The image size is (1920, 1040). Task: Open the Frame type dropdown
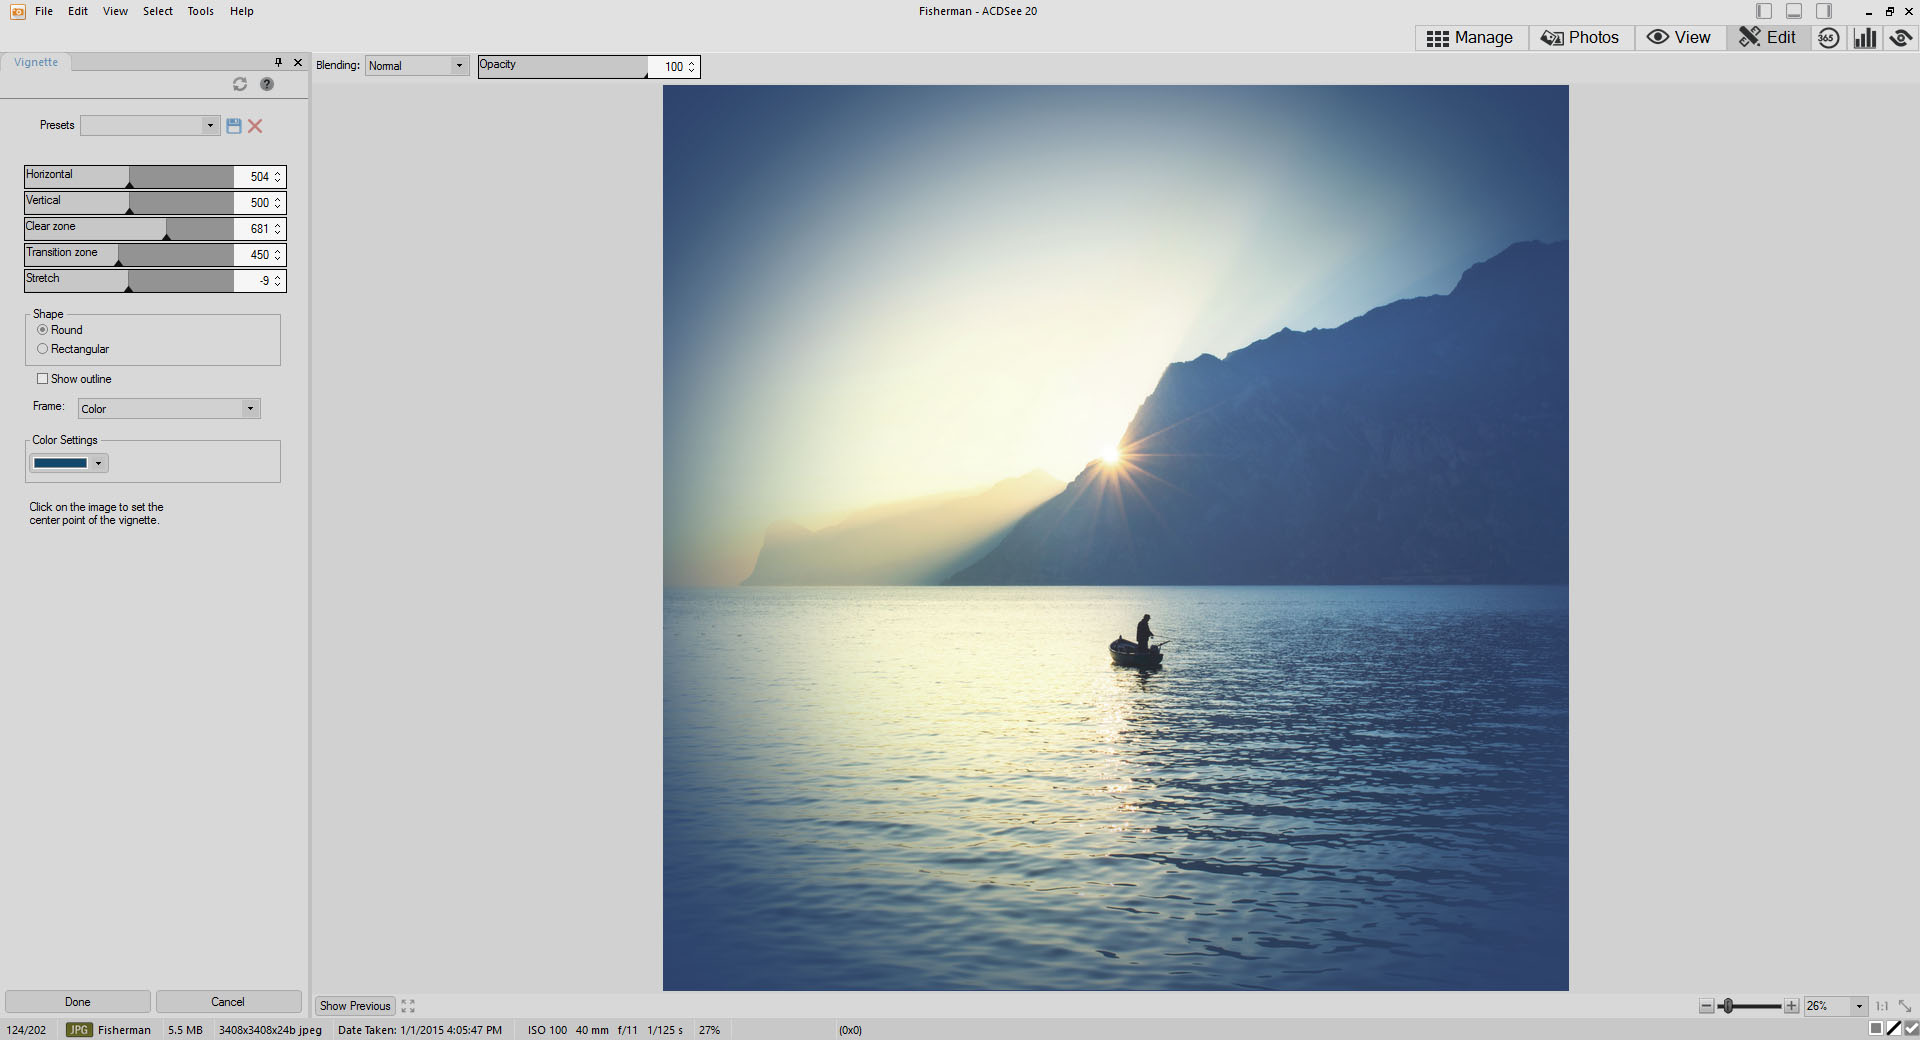(x=250, y=409)
